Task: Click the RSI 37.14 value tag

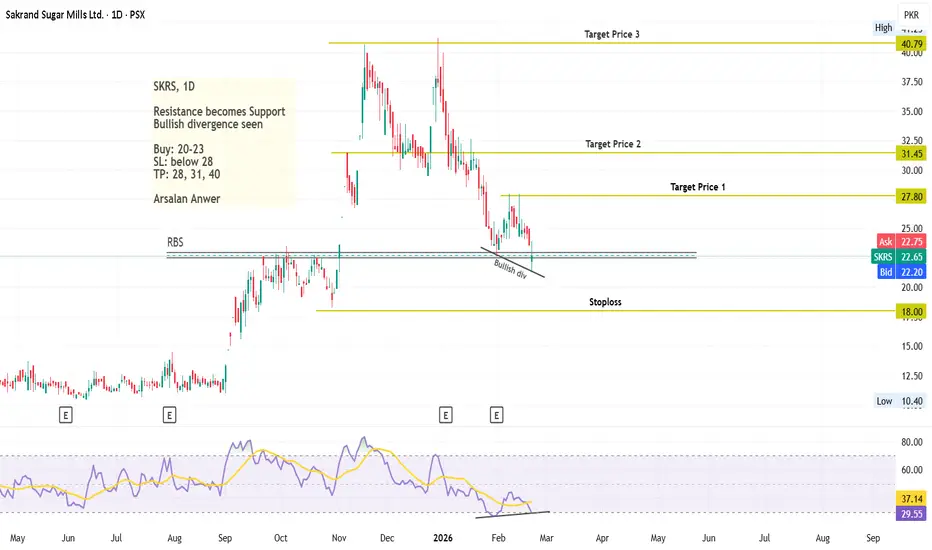Action: pos(911,499)
